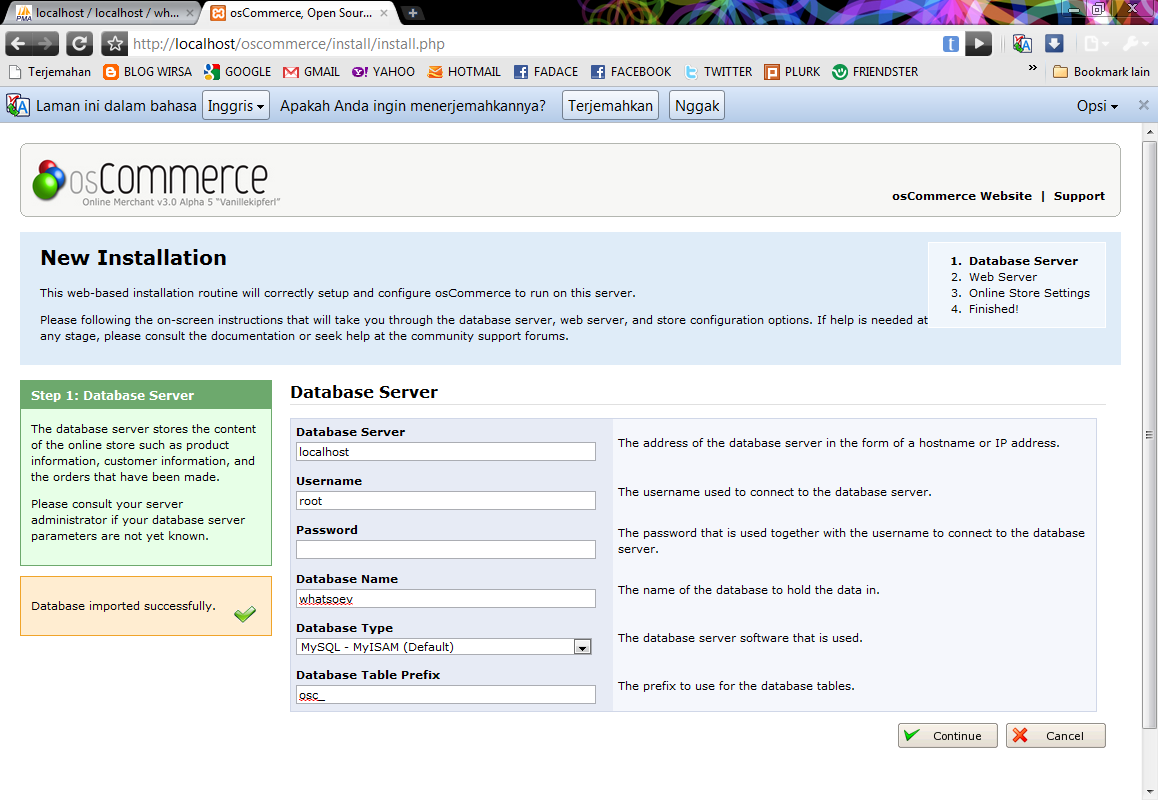Show hidden bookmarks via double chevron
Image resolution: width=1158 pixels, height=800 pixels.
coord(1032,69)
